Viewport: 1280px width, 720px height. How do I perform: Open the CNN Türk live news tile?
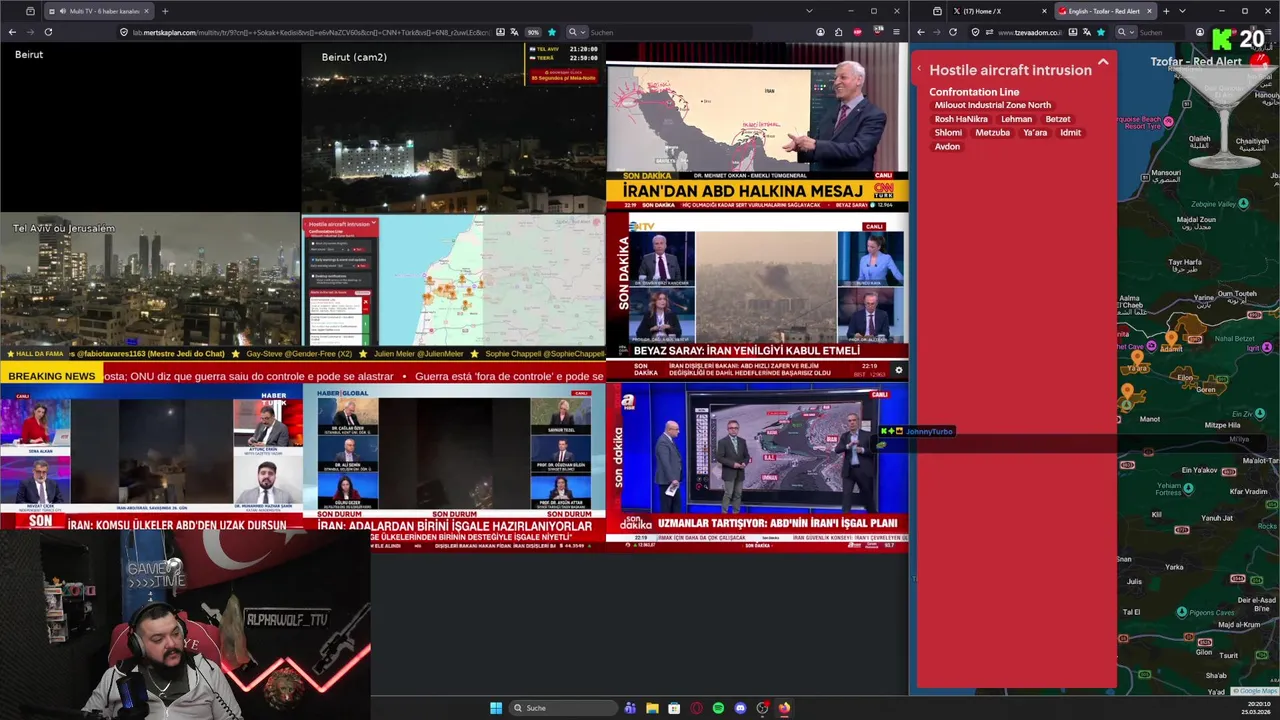(x=757, y=126)
